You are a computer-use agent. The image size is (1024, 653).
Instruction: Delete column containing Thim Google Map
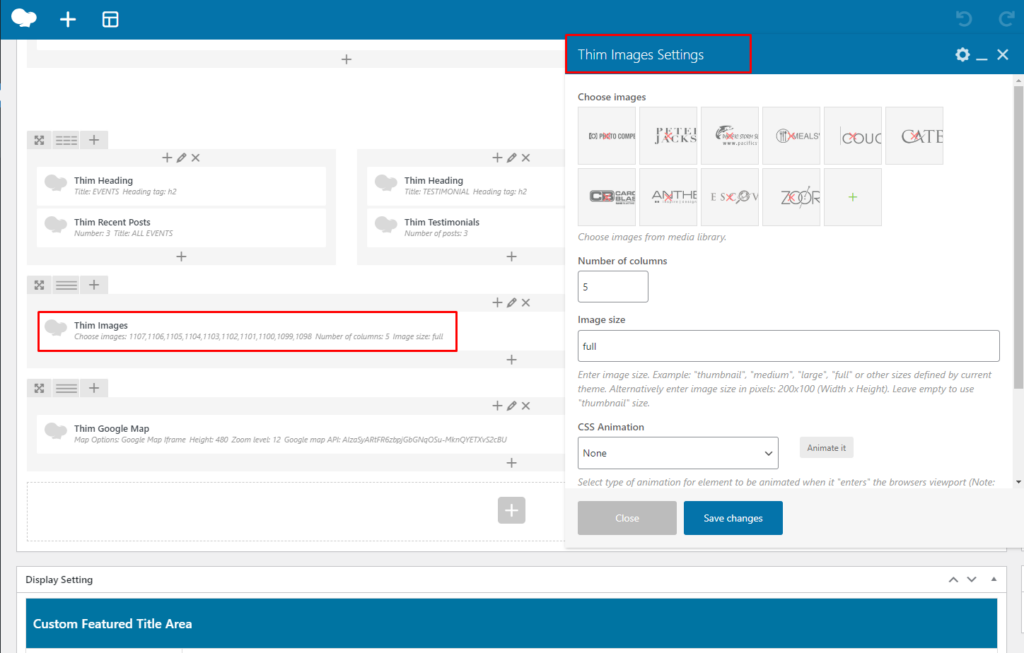point(526,406)
